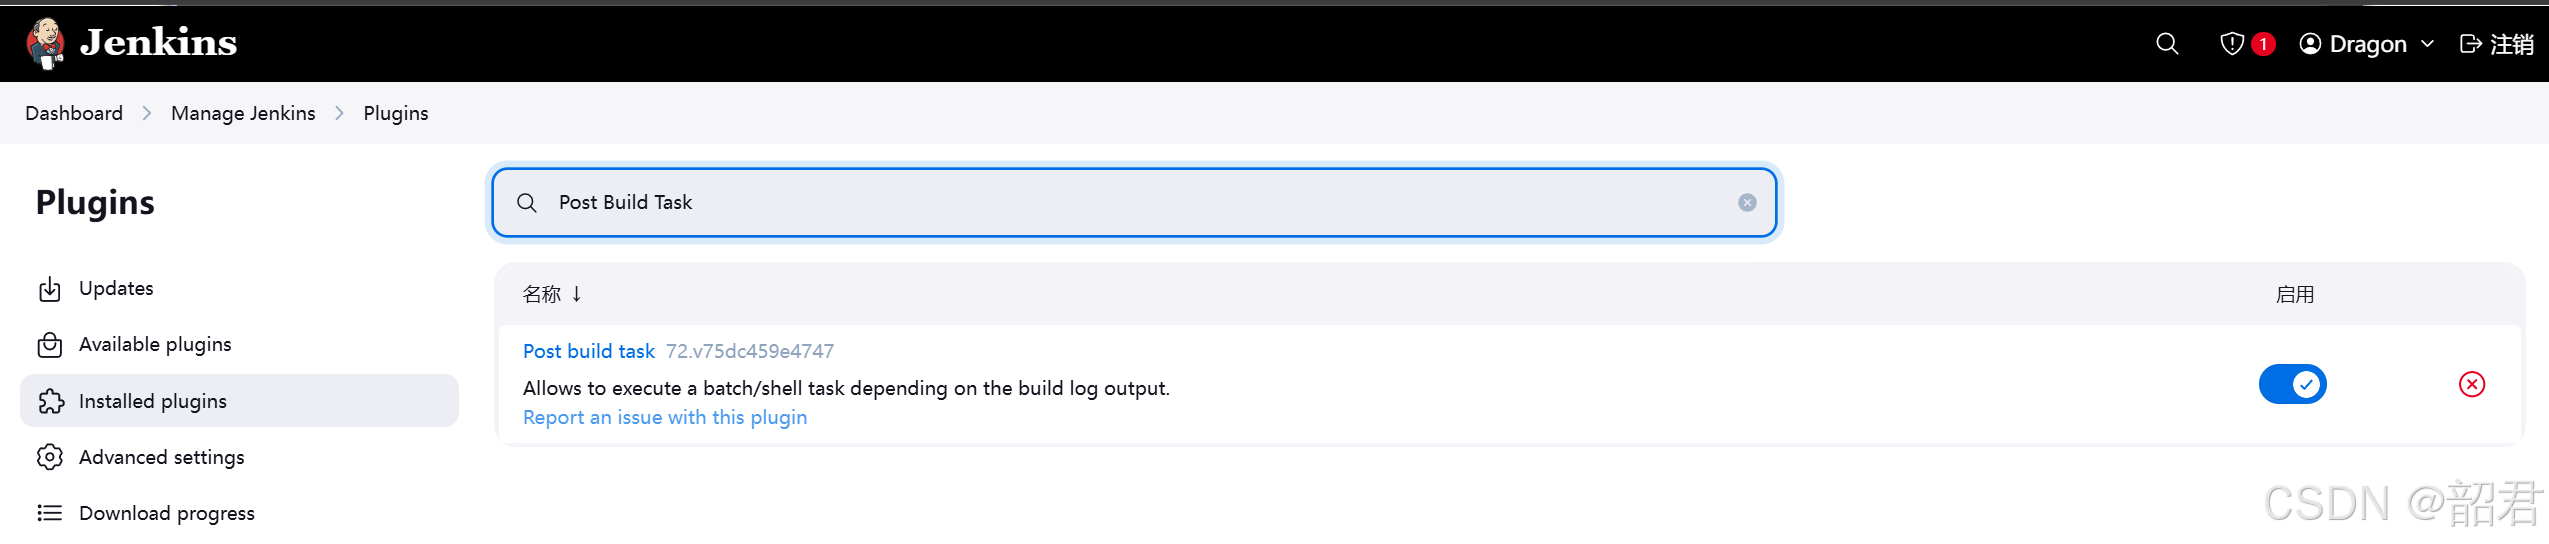Viewport: 2549px width, 544px height.
Task: Expand breadcrumb chevron after Manage Jenkins
Action: click(x=339, y=113)
